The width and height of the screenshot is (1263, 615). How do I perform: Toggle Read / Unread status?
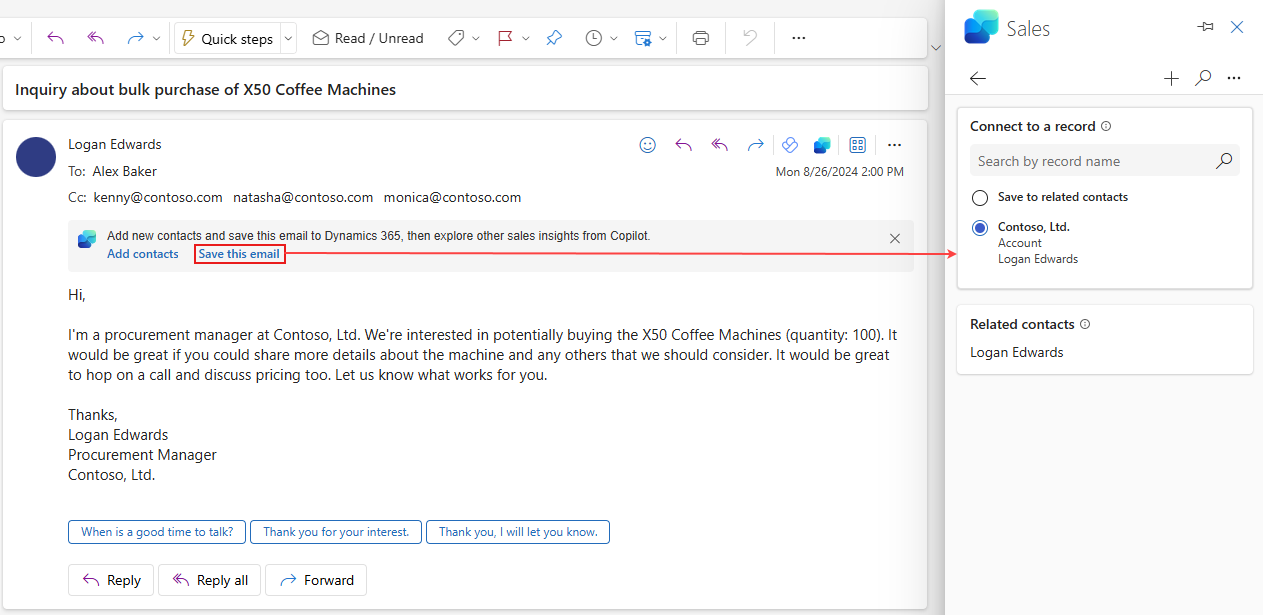tap(367, 37)
